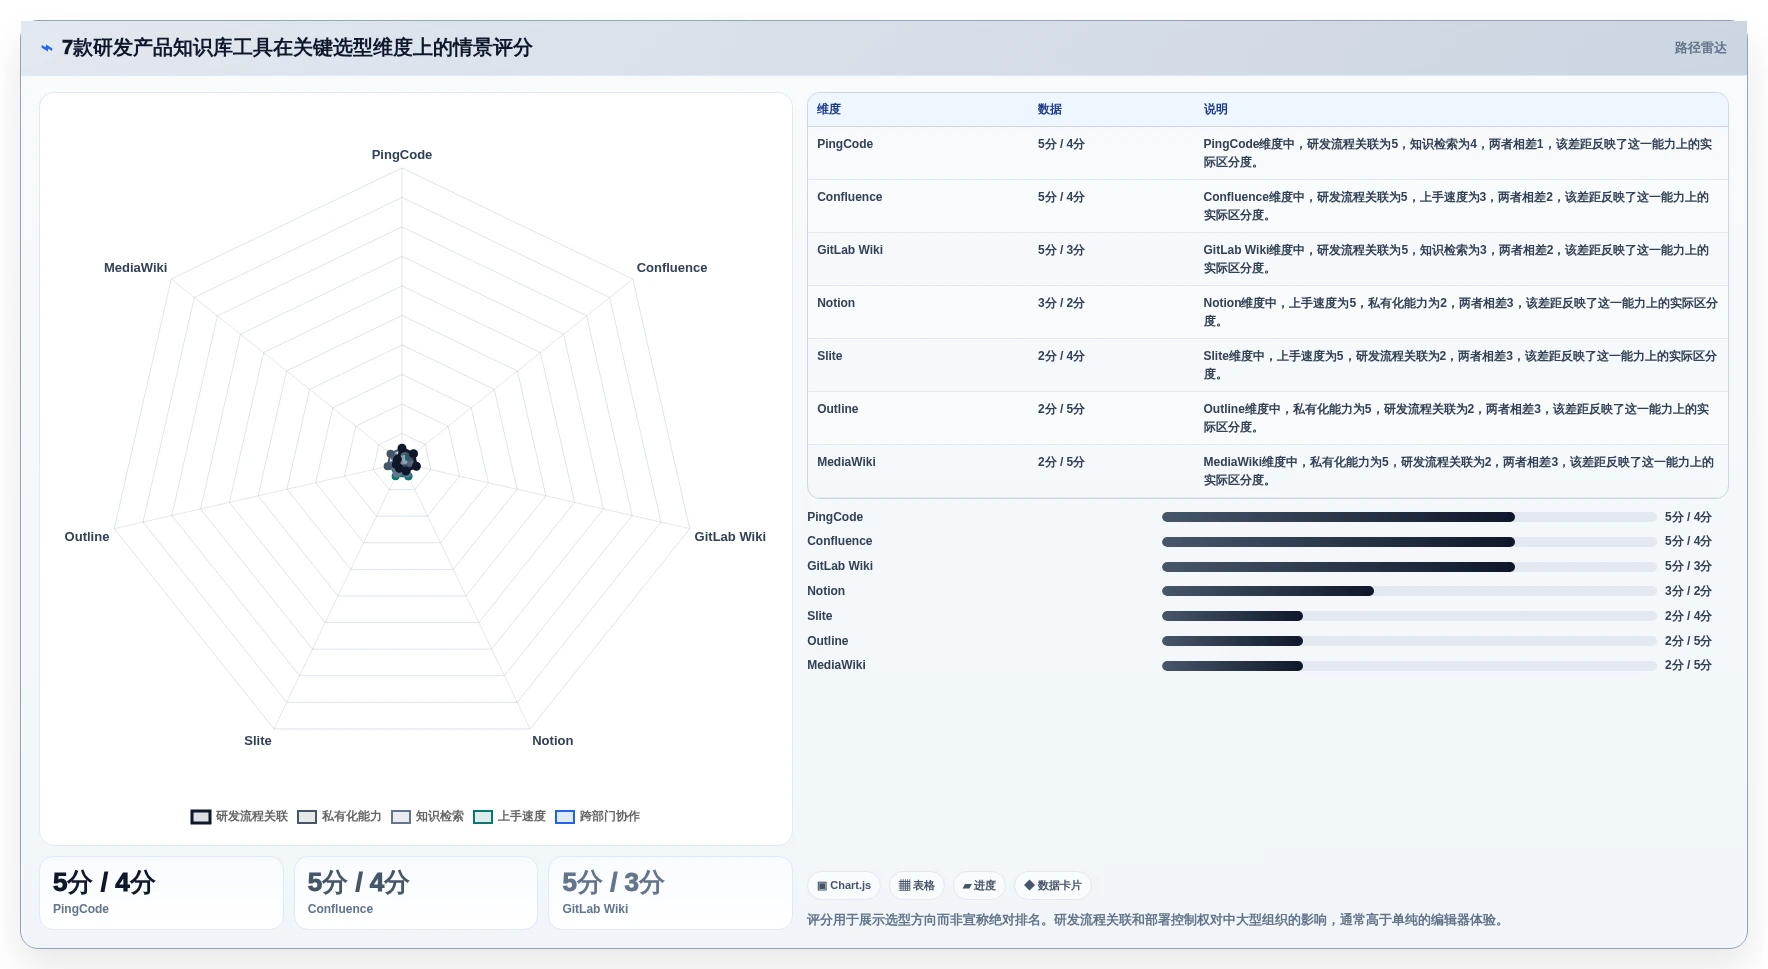Select the Slite table row name
Viewport: 1768px width, 969px height.
coord(829,356)
